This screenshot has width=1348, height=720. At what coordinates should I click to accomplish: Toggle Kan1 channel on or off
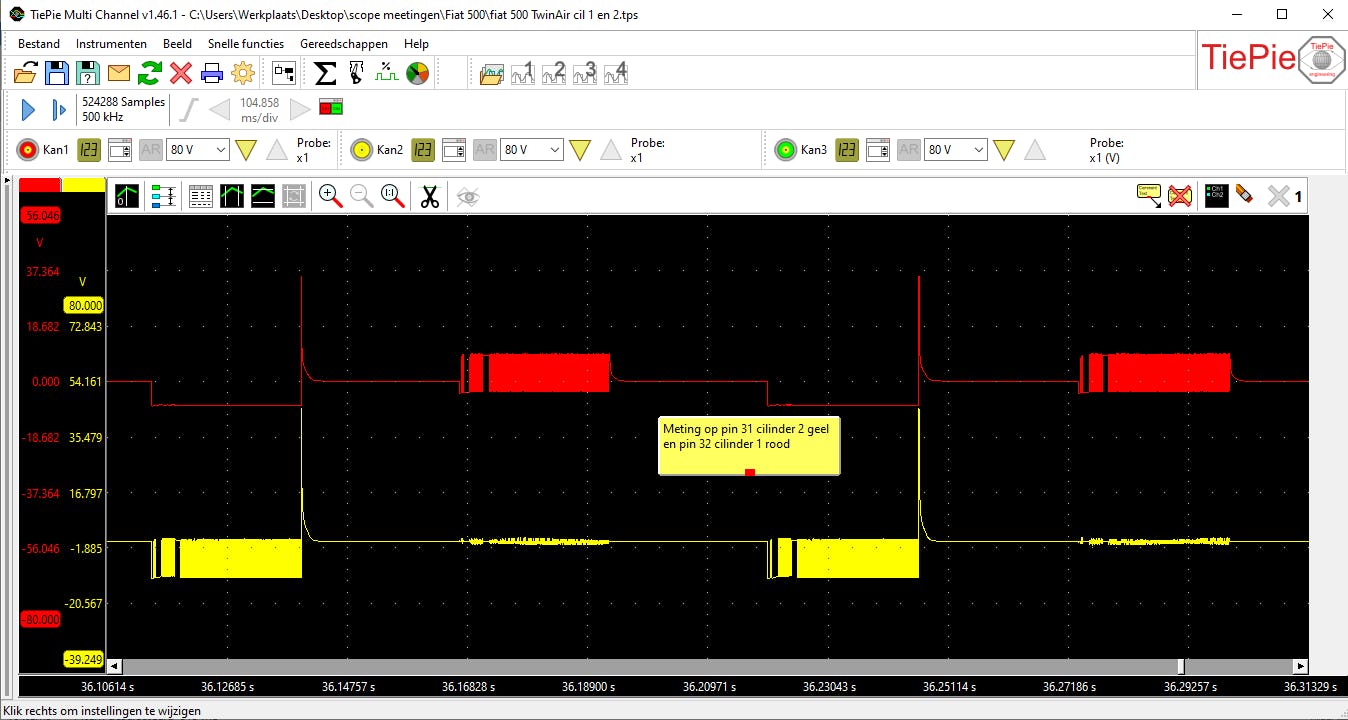pos(27,150)
